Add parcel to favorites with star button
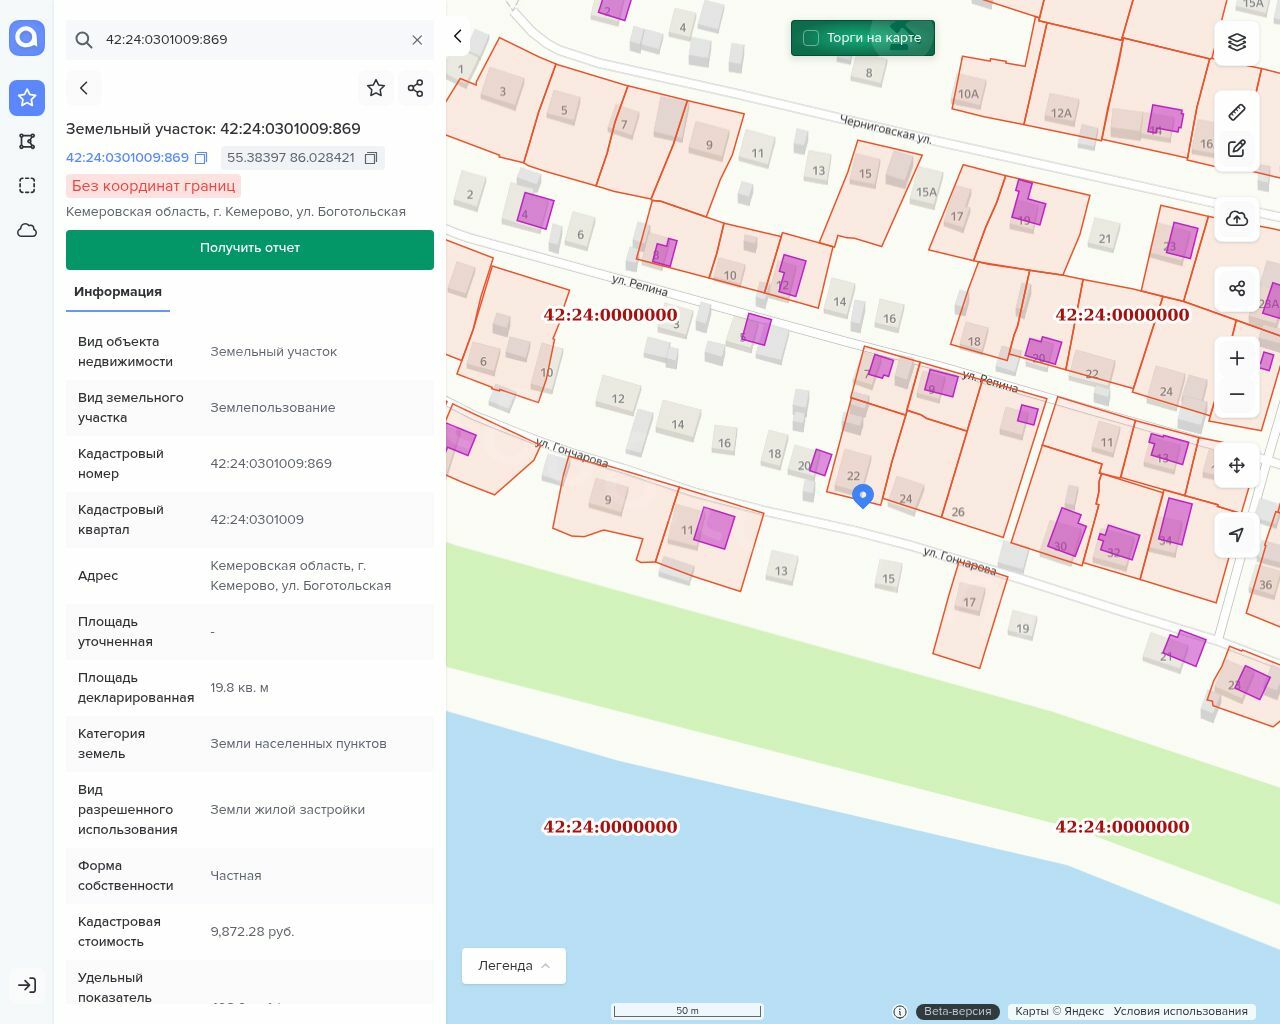This screenshot has width=1280, height=1024. point(376,88)
